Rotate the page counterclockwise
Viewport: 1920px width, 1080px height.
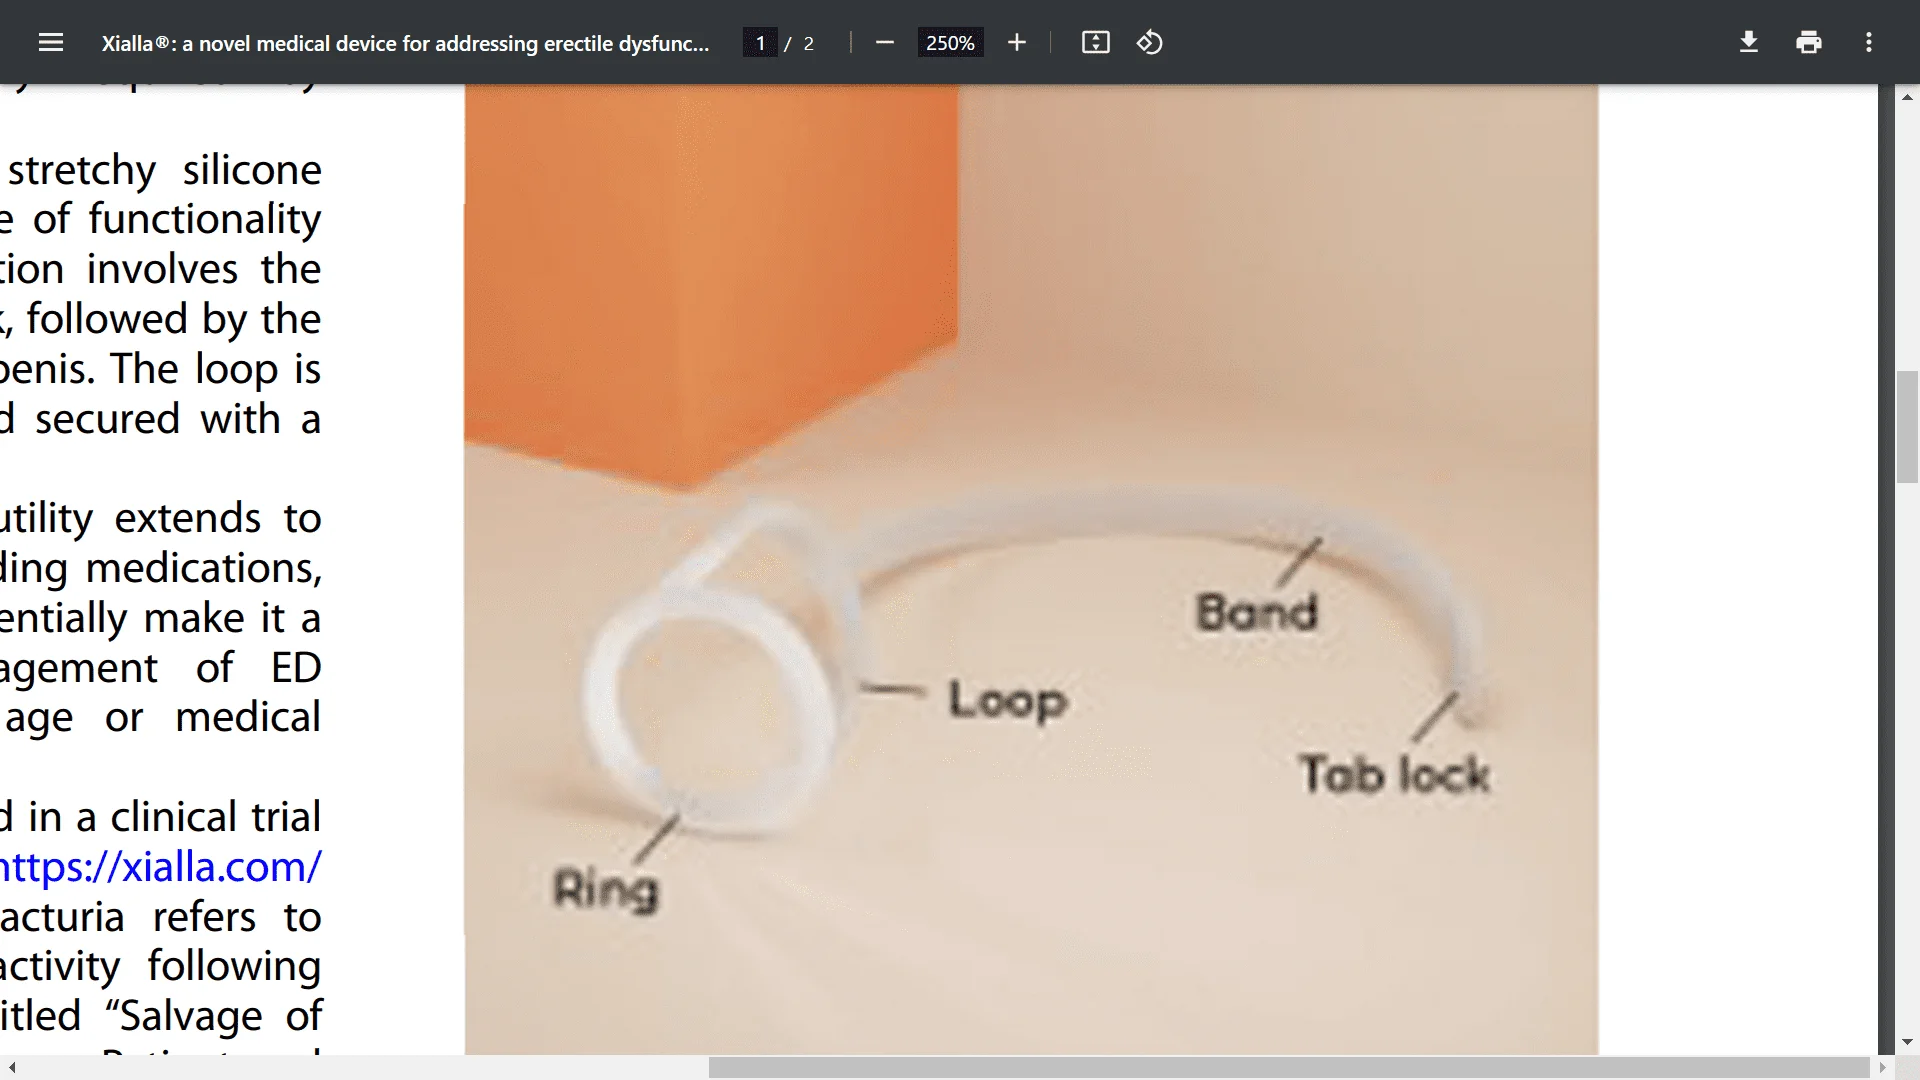[1149, 42]
